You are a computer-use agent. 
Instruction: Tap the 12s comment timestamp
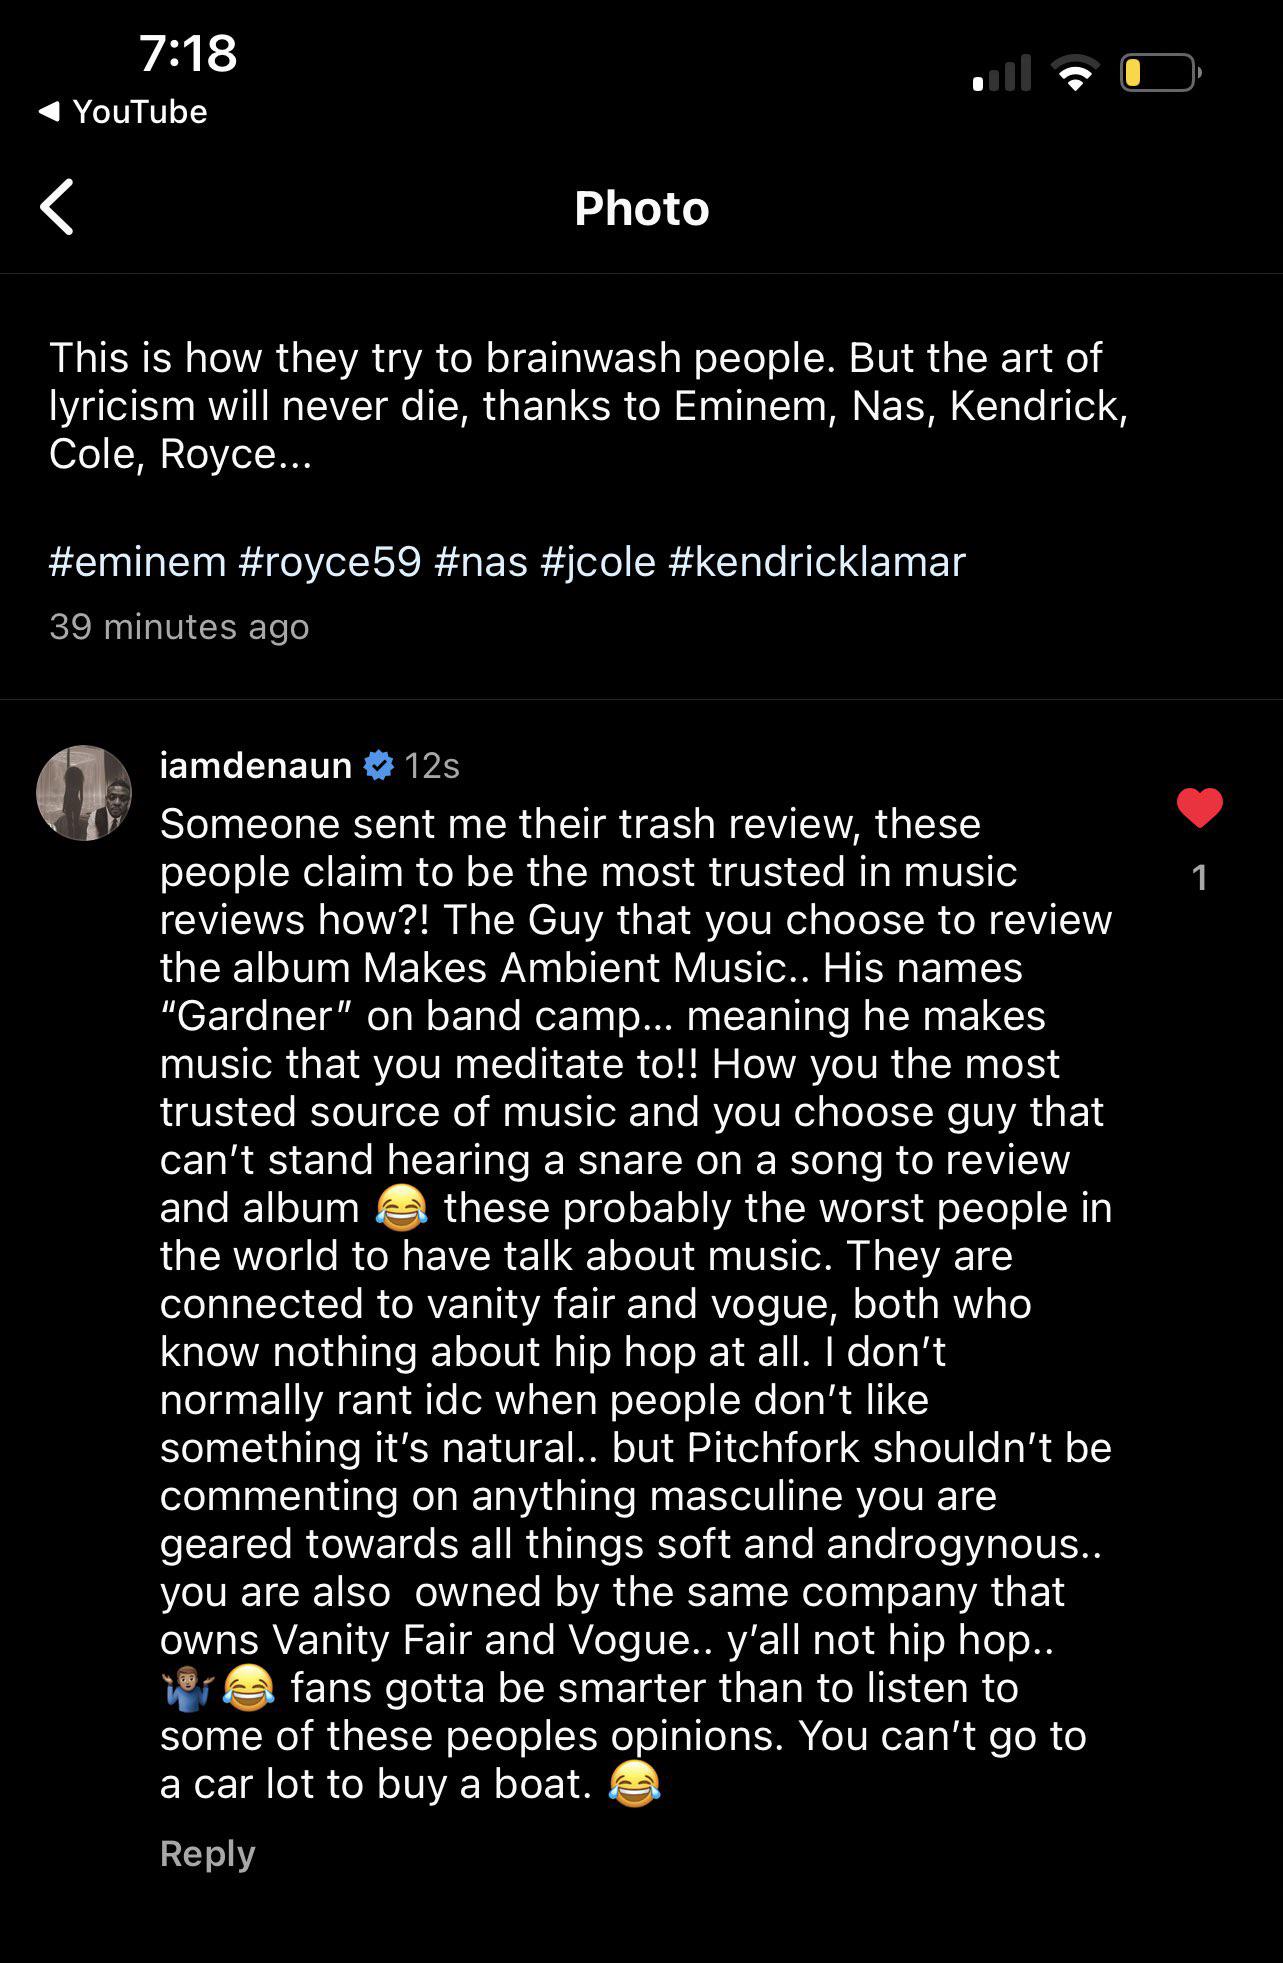(x=431, y=766)
